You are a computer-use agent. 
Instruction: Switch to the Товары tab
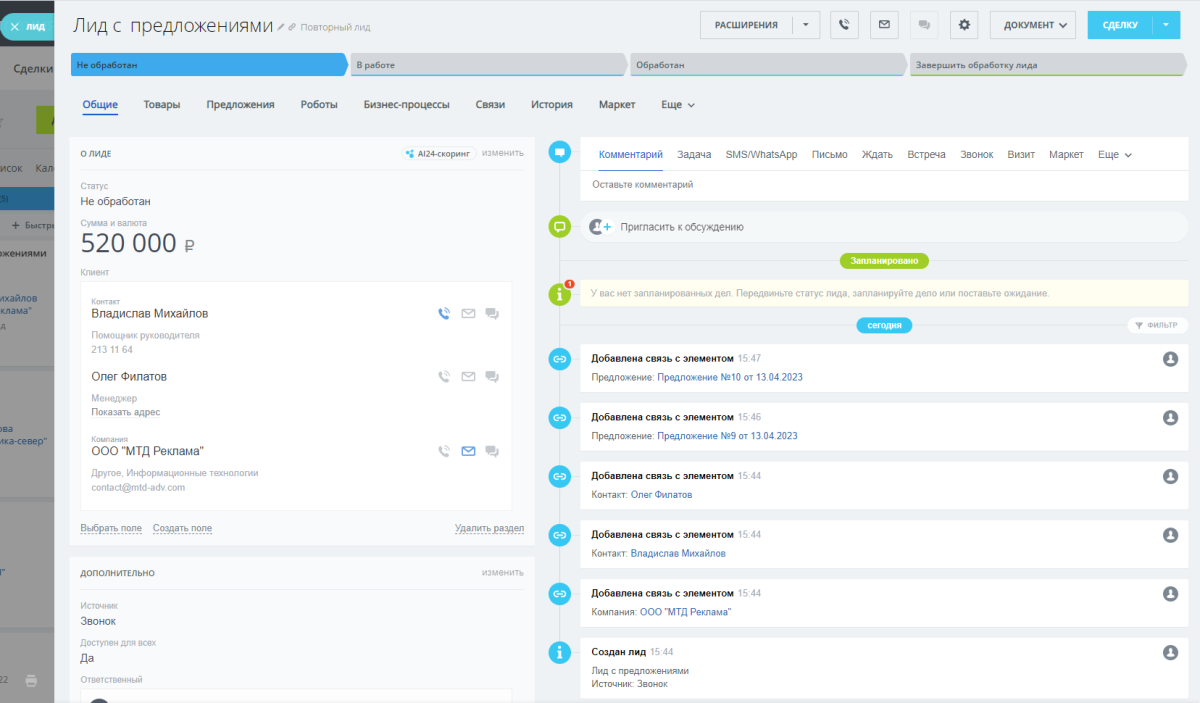pyautogui.click(x=161, y=104)
